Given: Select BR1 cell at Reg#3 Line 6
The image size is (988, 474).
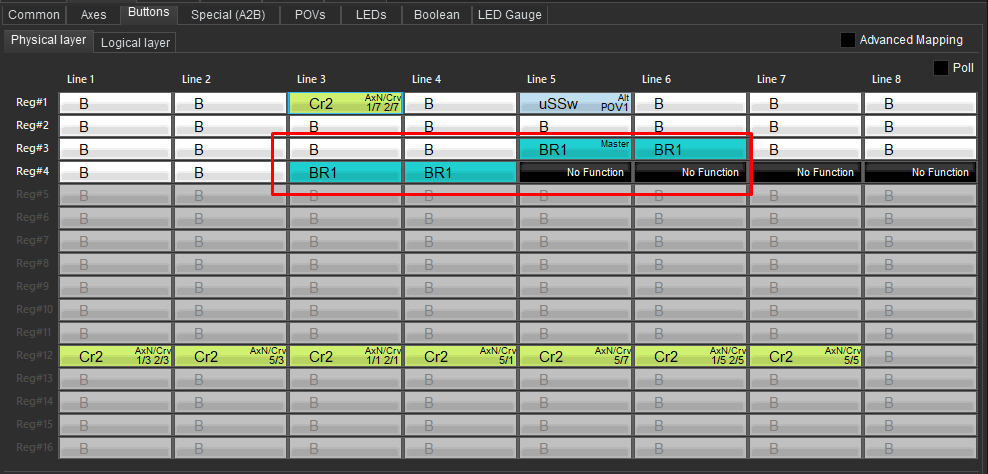Looking at the screenshot, I should 691,149.
